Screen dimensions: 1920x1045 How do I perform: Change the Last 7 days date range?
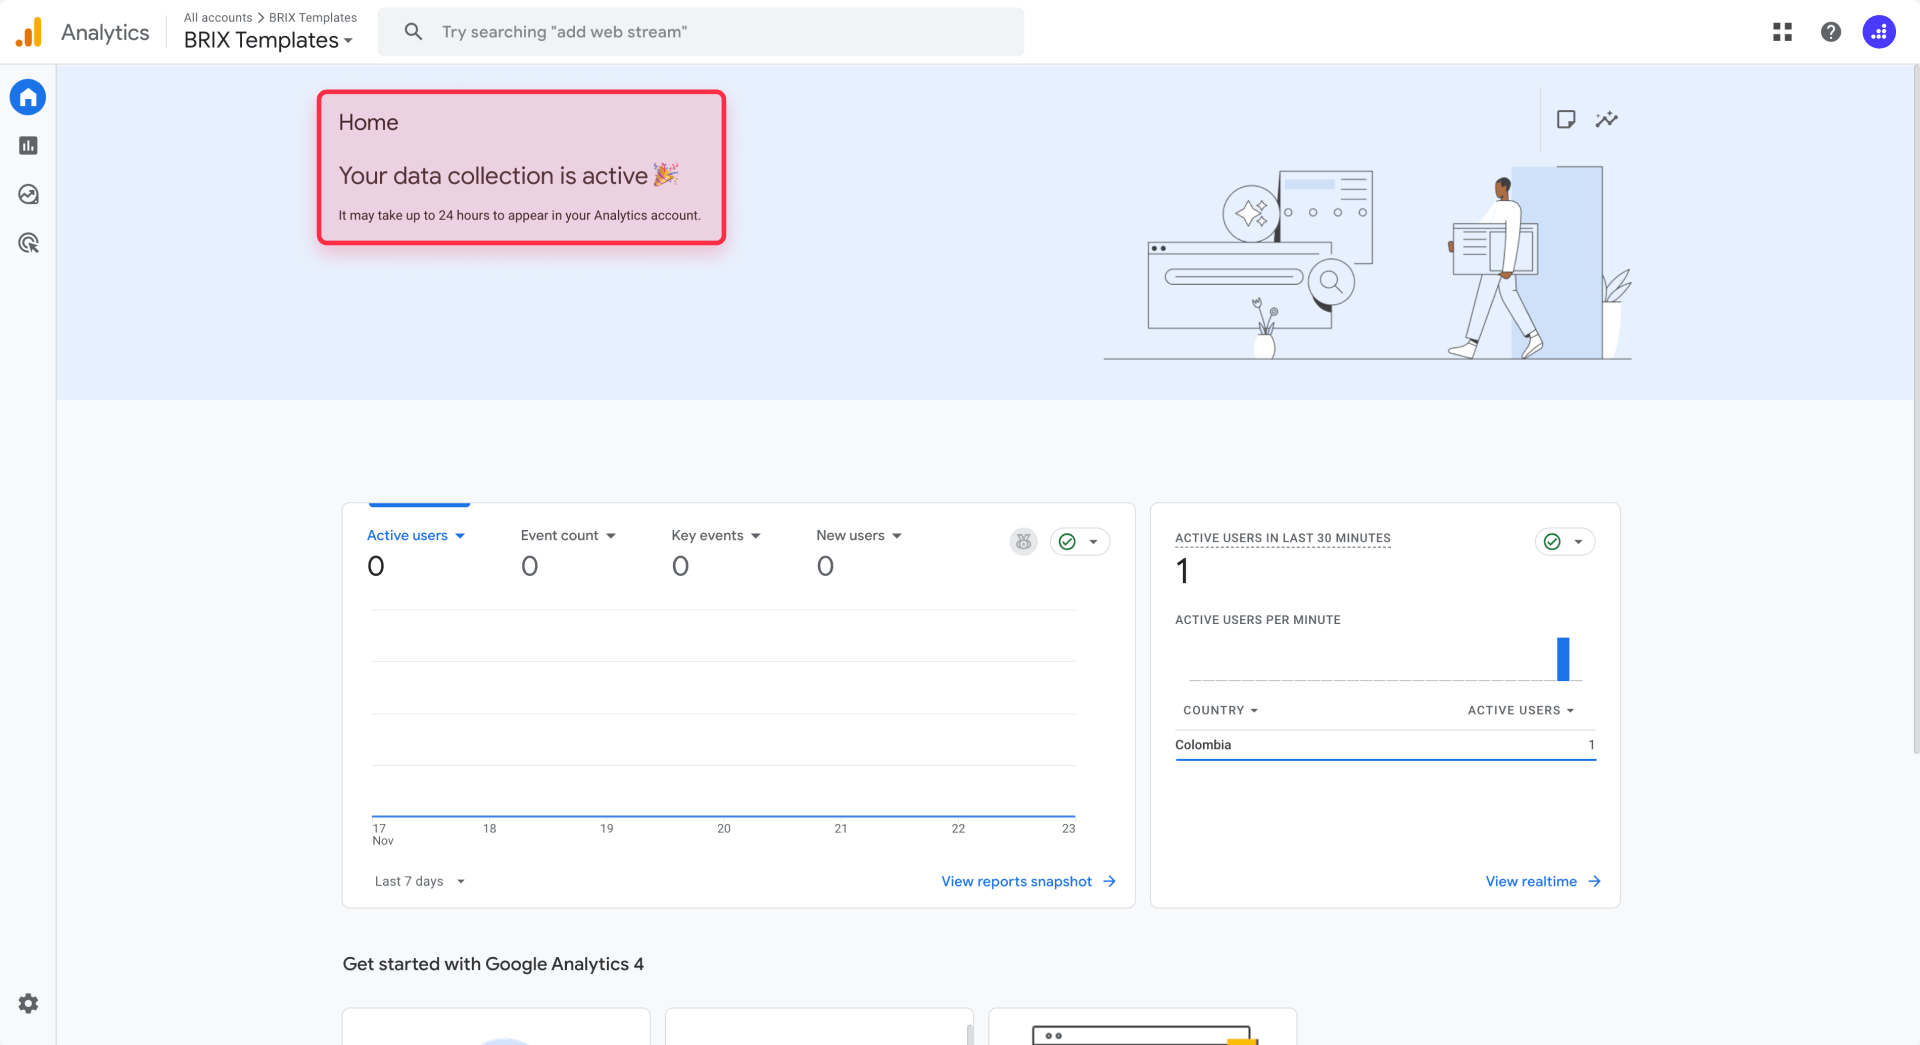coord(417,881)
